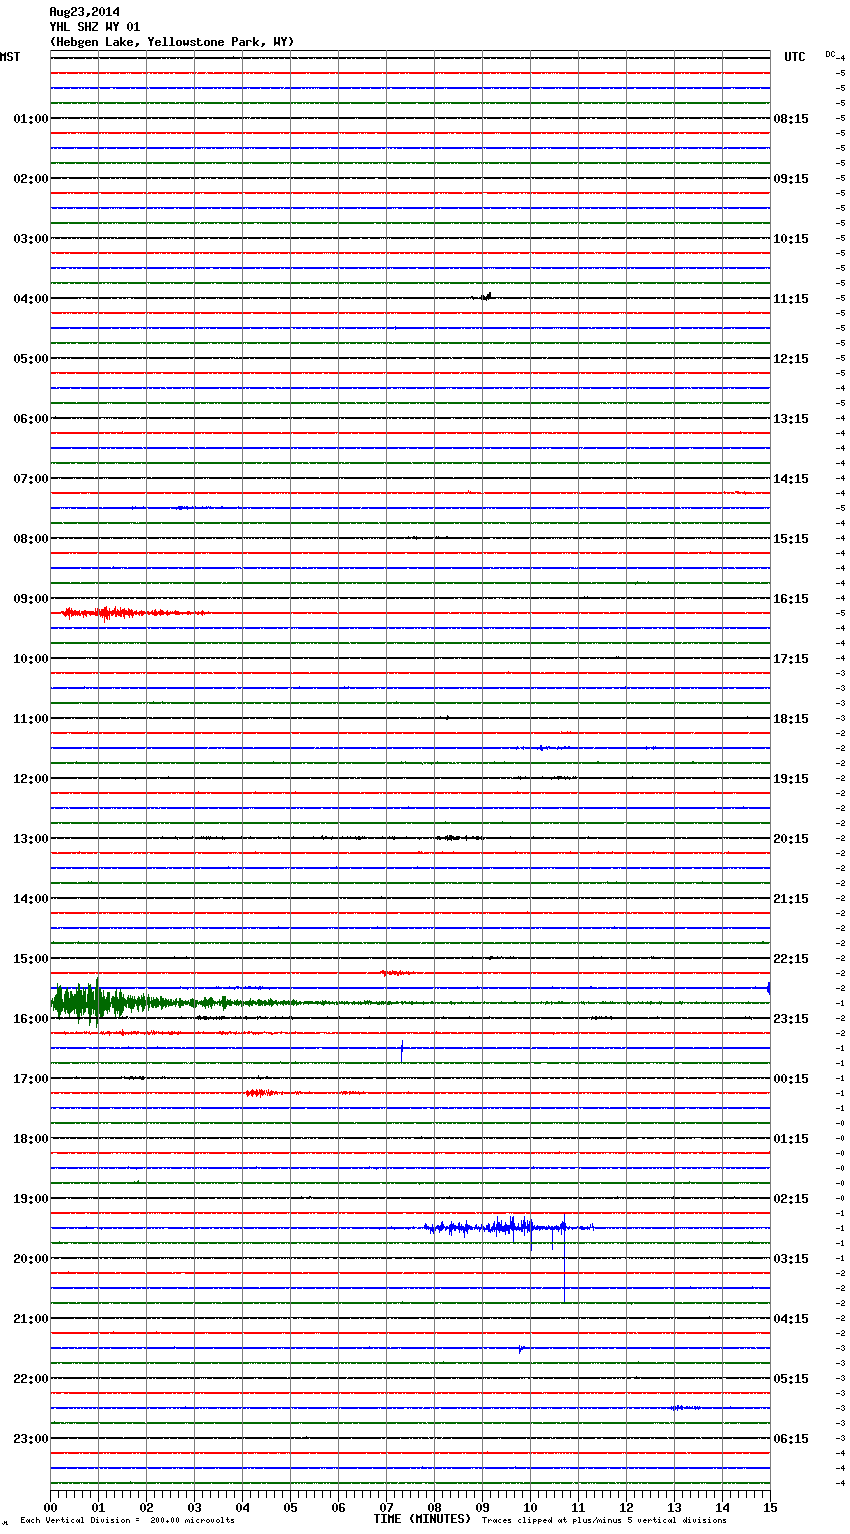
Task: Select the 03:00 MST time label
Action: [x=30, y=239]
